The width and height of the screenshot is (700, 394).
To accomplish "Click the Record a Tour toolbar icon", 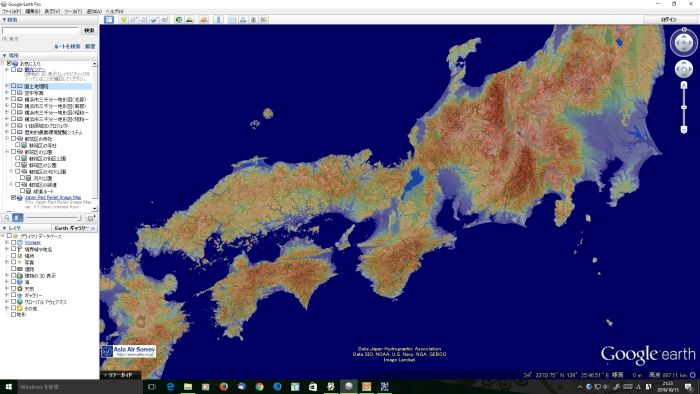I will [x=164, y=20].
